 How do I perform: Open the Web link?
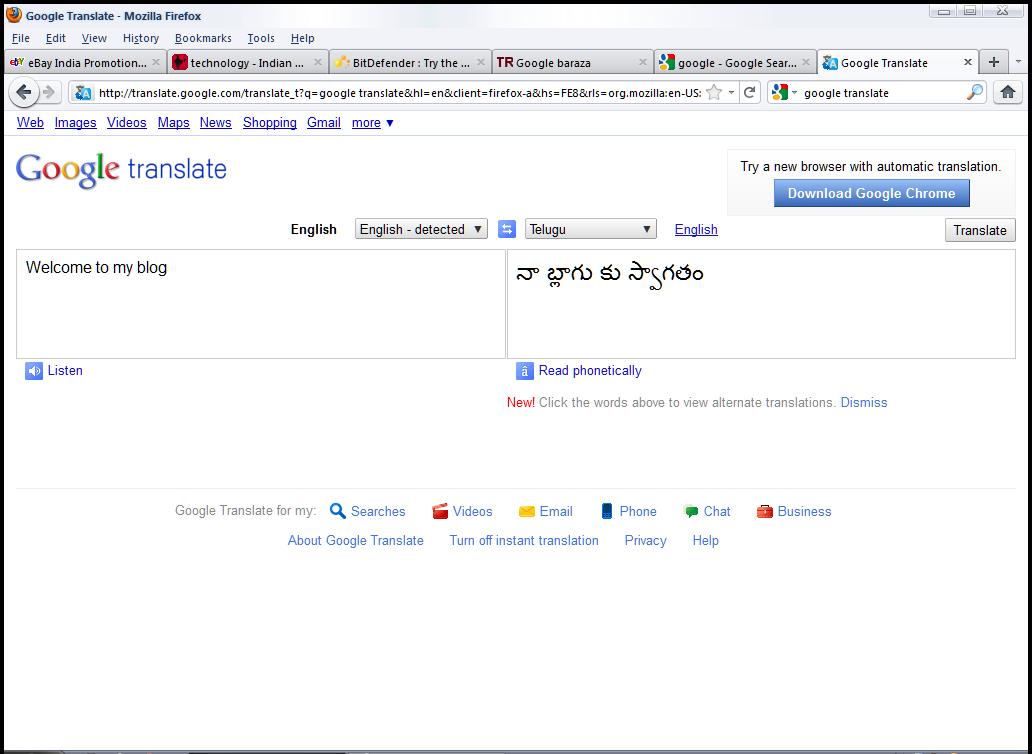coord(30,122)
